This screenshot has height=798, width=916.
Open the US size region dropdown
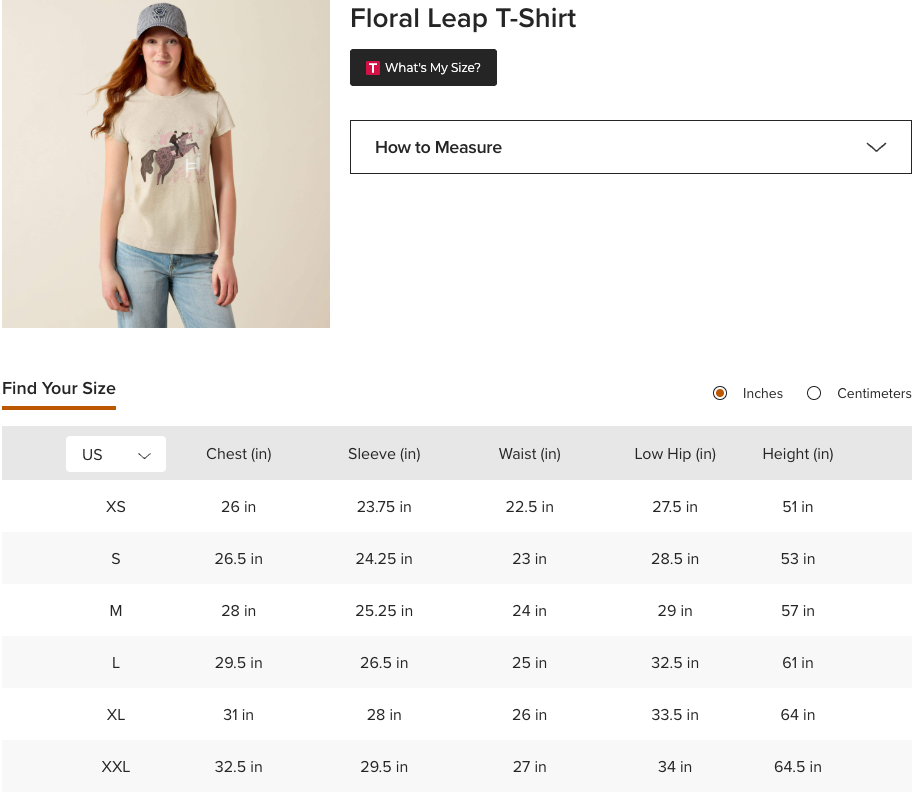116,454
